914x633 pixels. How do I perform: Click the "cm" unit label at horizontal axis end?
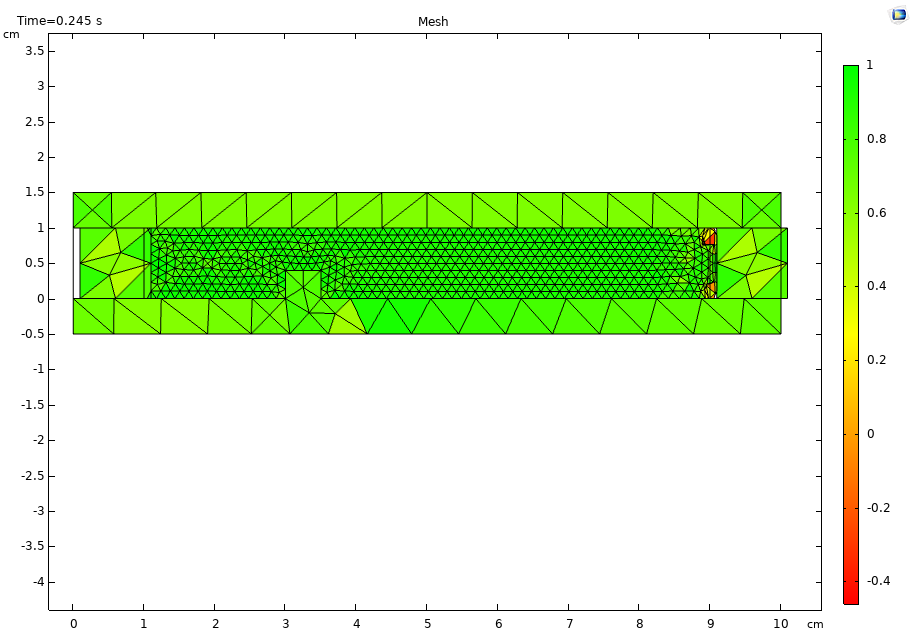point(815,625)
